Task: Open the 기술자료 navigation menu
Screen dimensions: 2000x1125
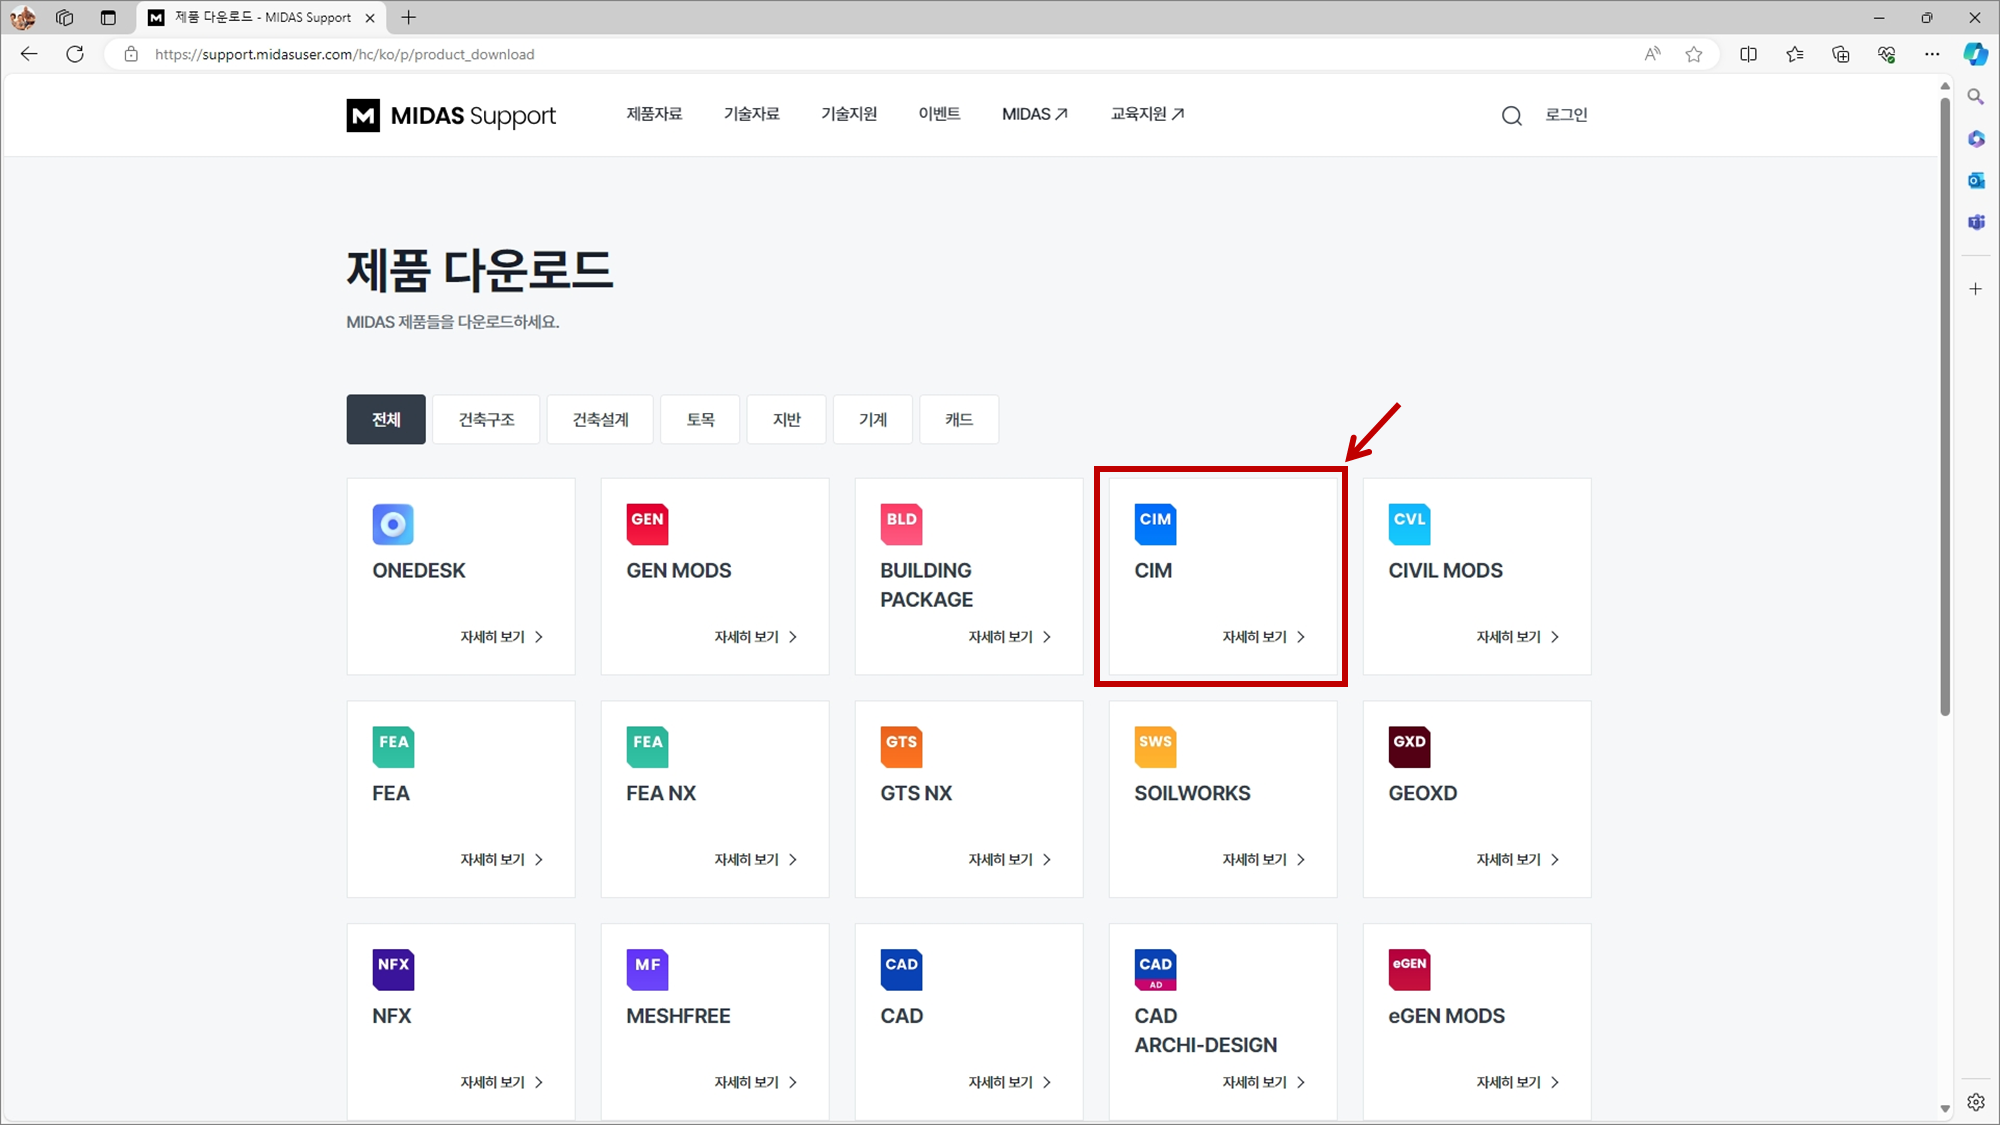Action: coord(751,114)
